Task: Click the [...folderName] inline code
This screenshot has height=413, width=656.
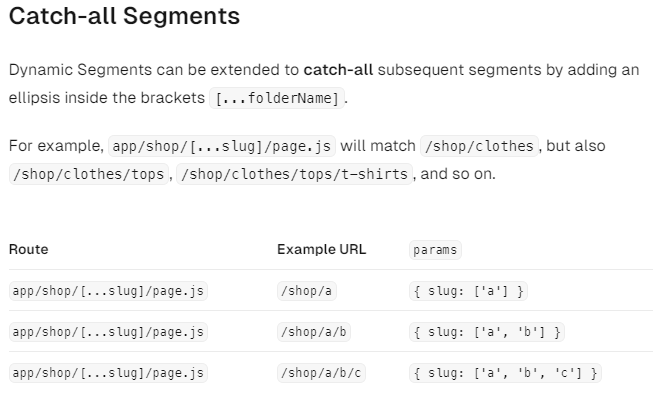Action: point(279,99)
